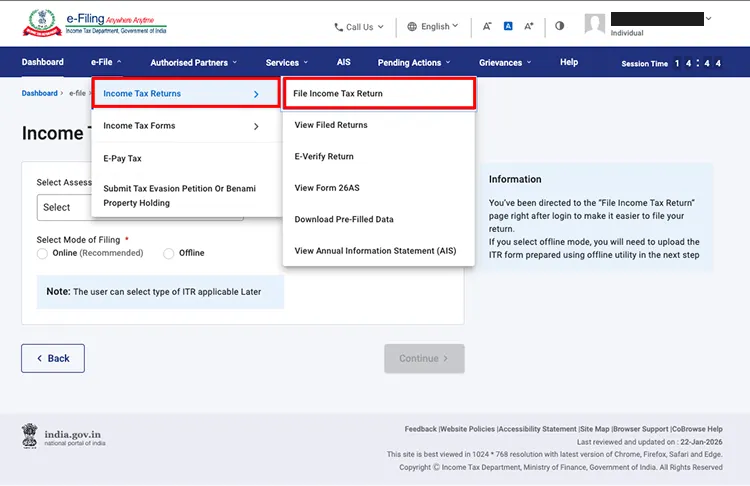
Task: Open the Services menu
Action: [x=287, y=63]
